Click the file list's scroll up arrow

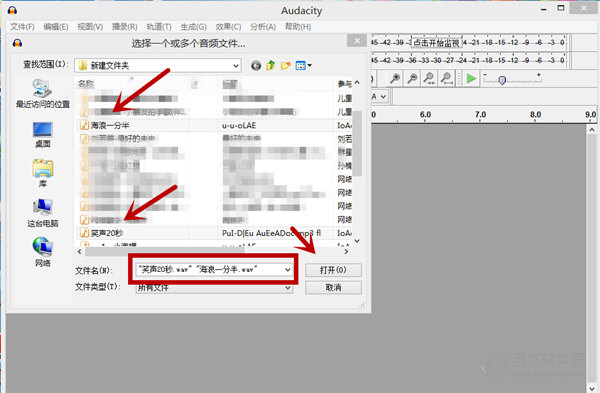(357, 82)
